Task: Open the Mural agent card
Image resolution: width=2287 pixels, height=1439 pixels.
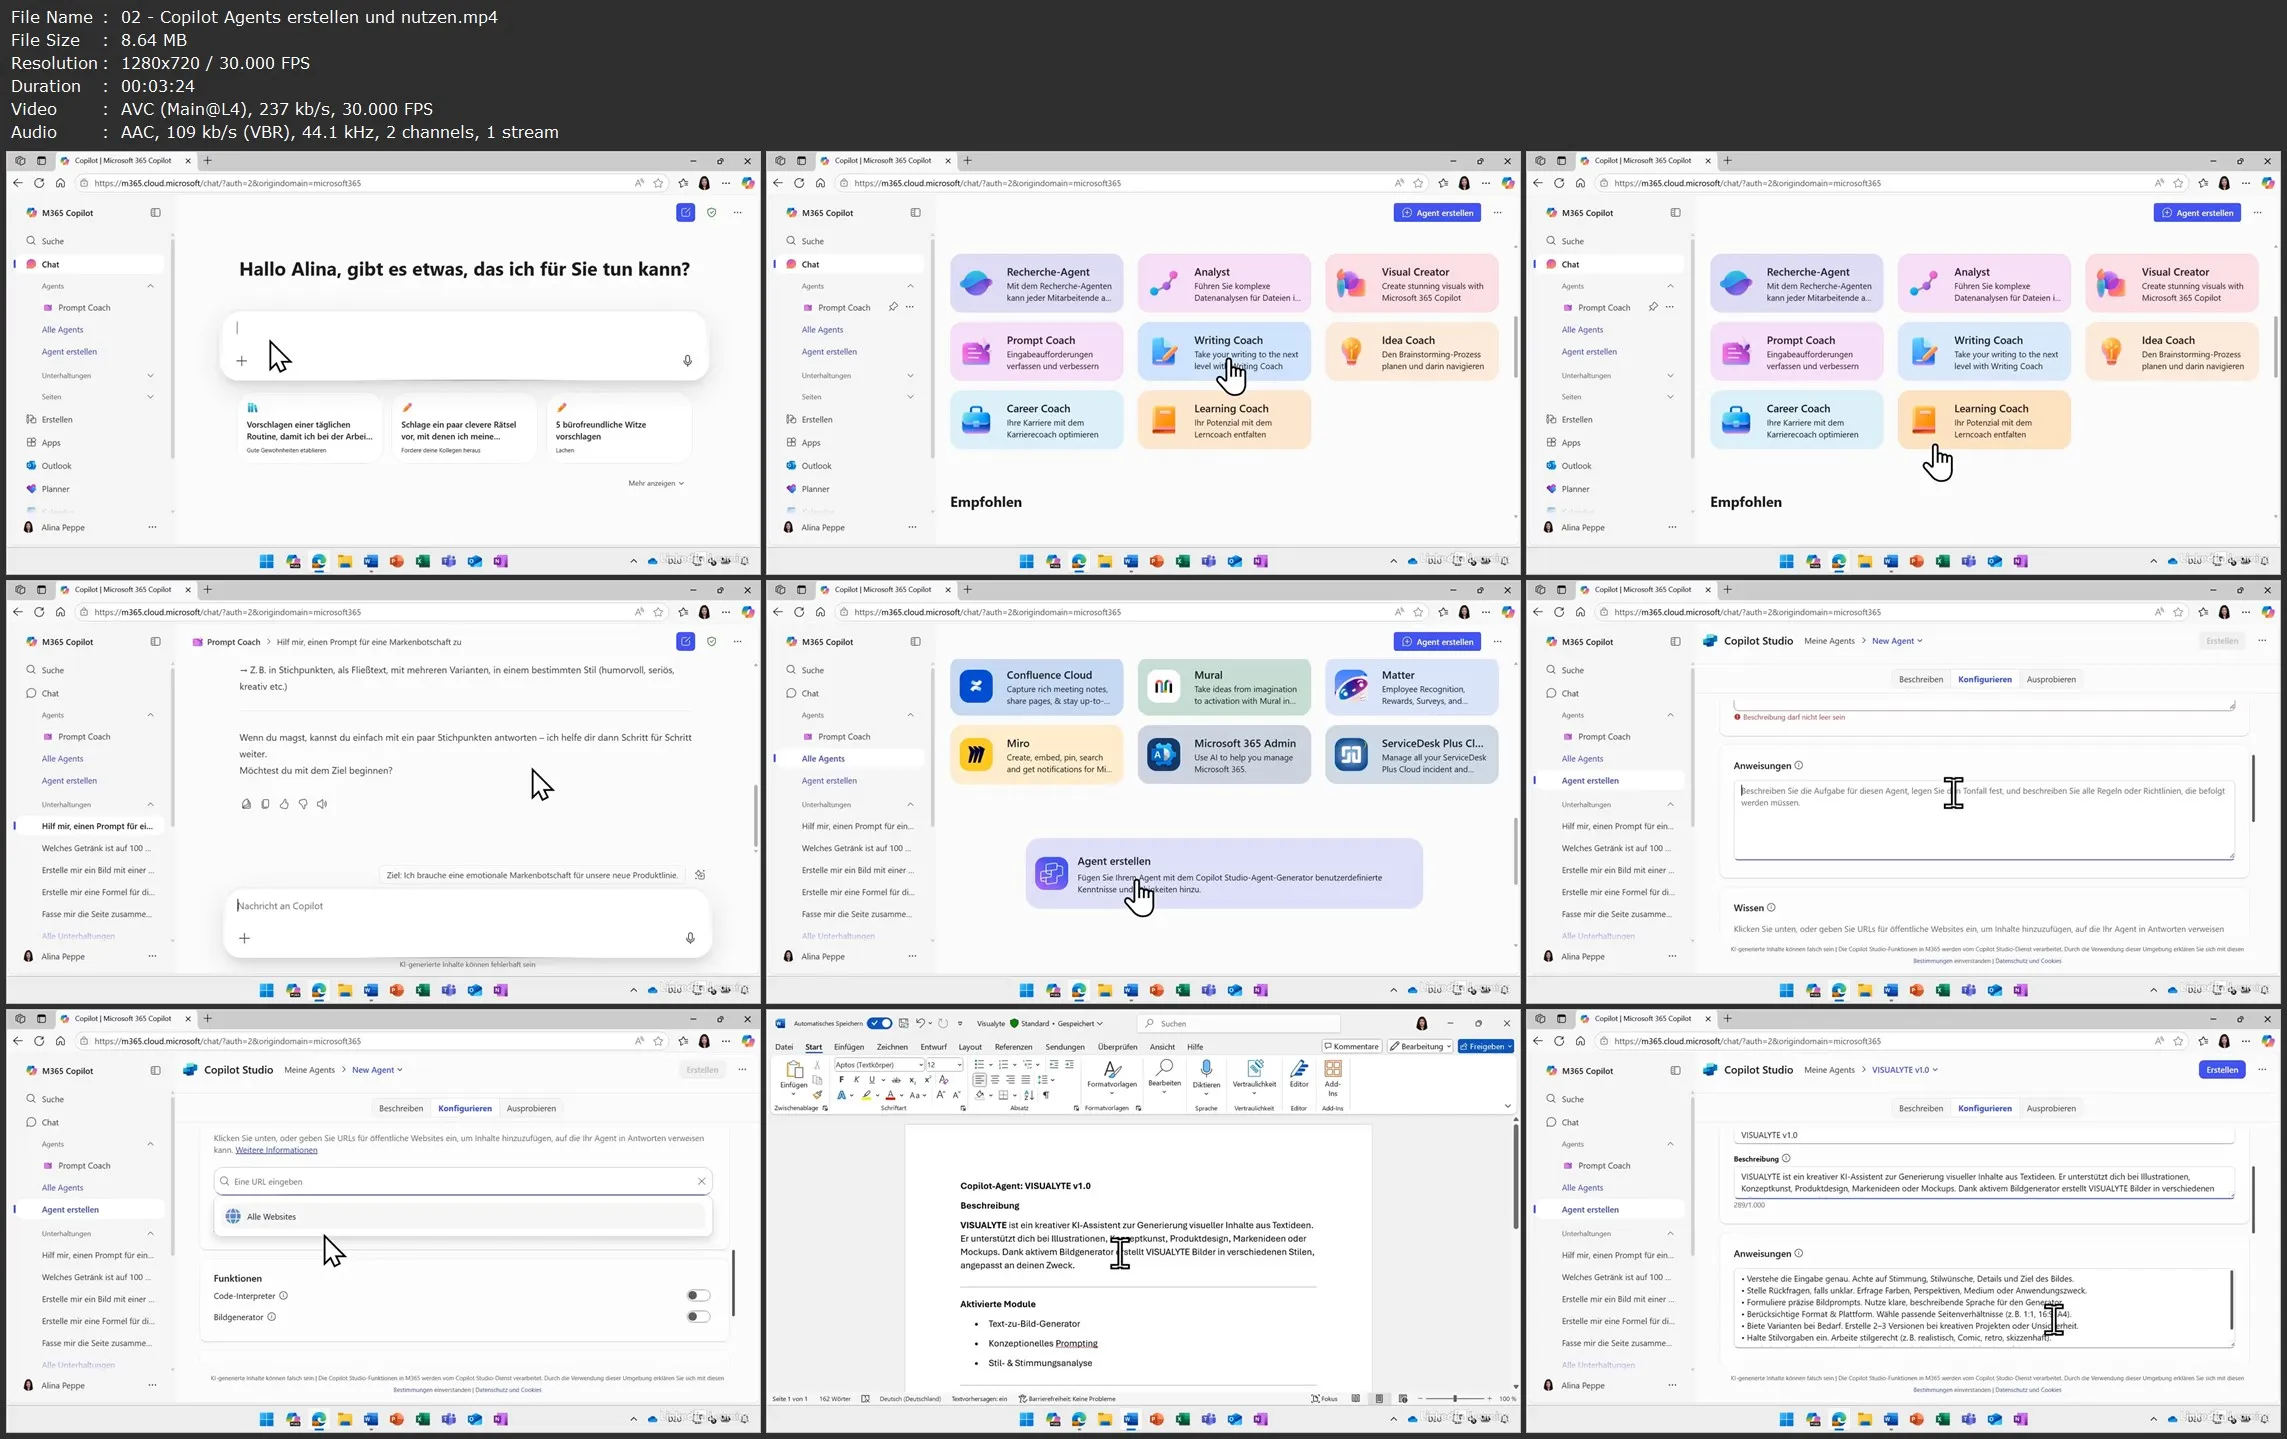Action: pos(1224,687)
